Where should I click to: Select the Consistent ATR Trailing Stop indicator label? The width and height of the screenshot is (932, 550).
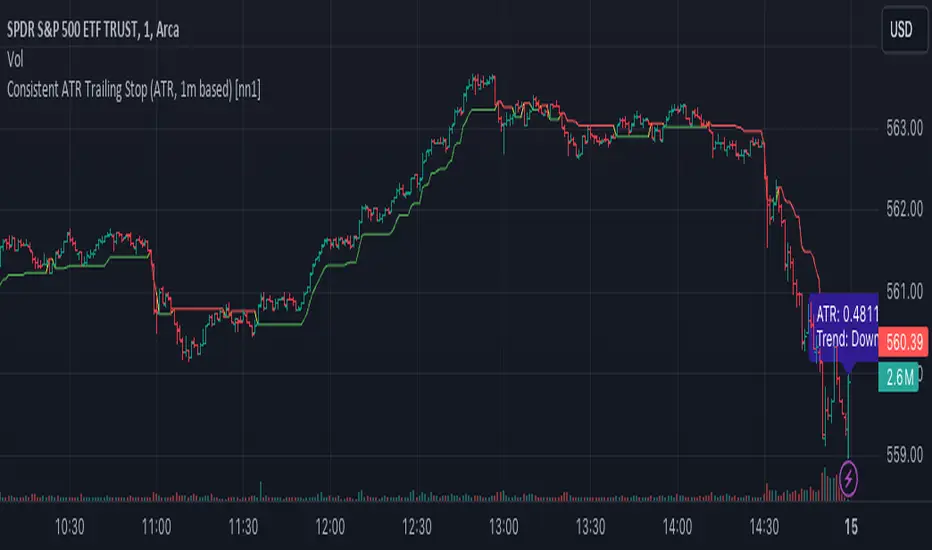point(134,90)
